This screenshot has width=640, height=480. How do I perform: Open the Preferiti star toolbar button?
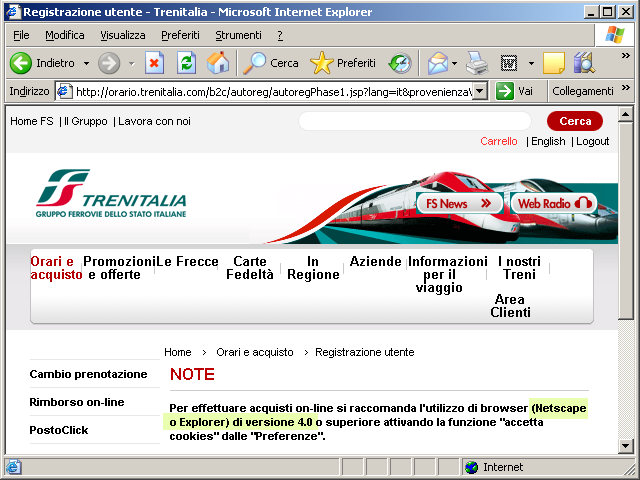(x=342, y=63)
